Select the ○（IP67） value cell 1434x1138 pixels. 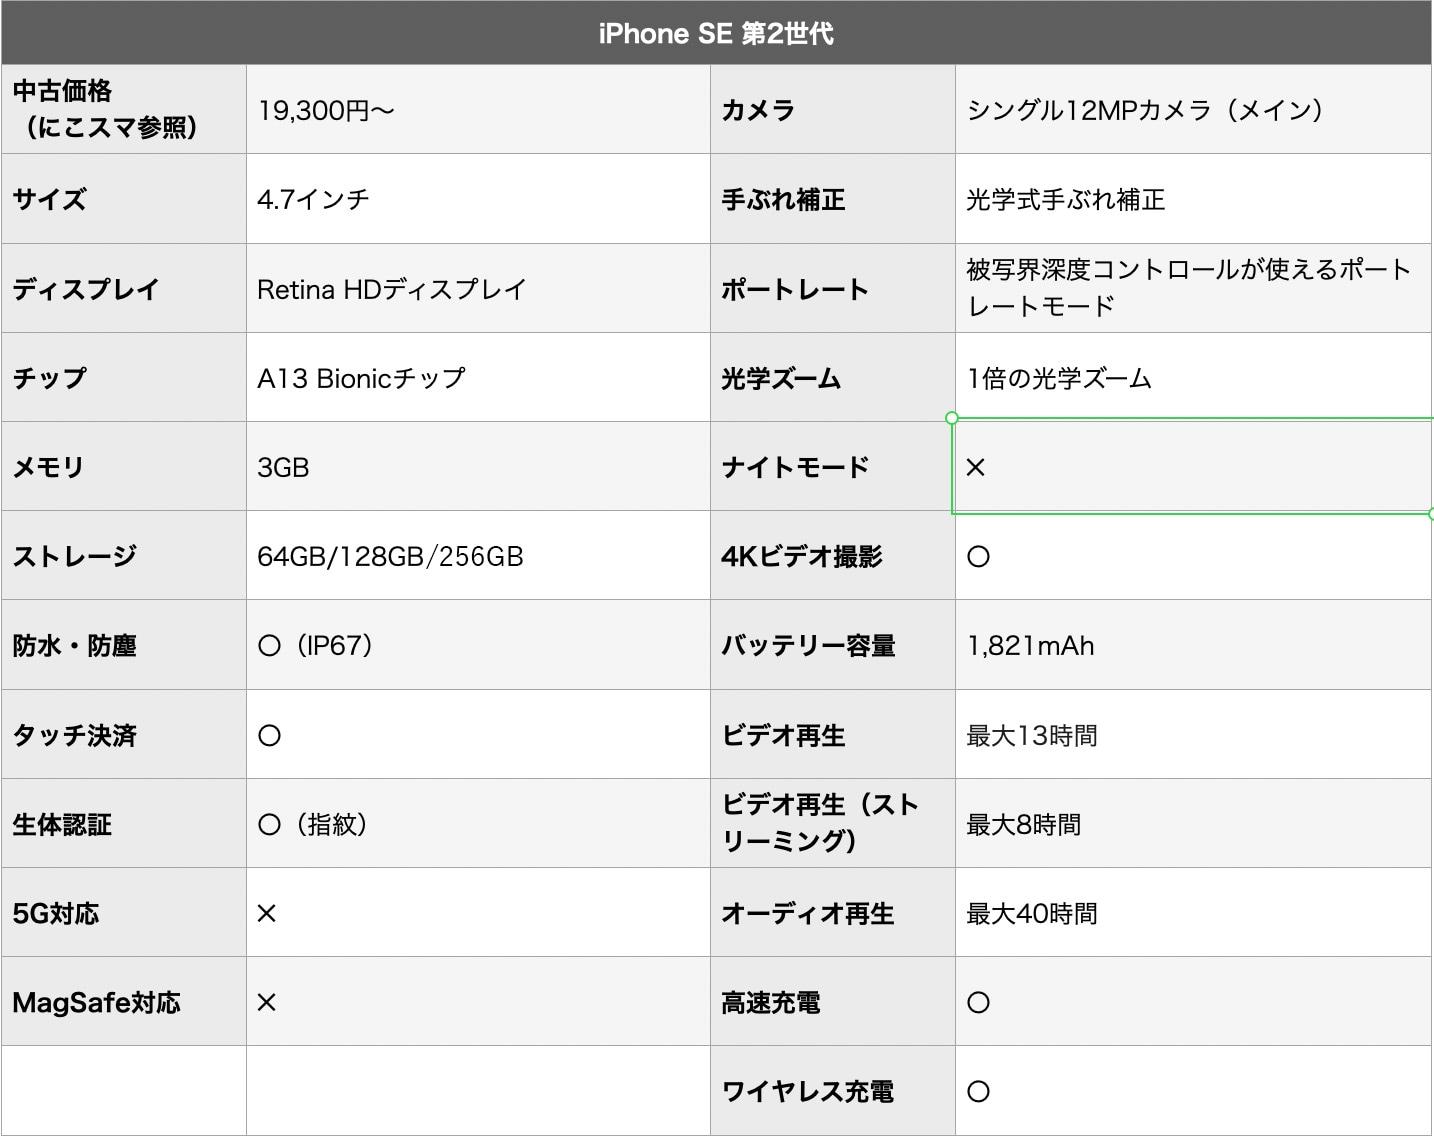tap(478, 645)
